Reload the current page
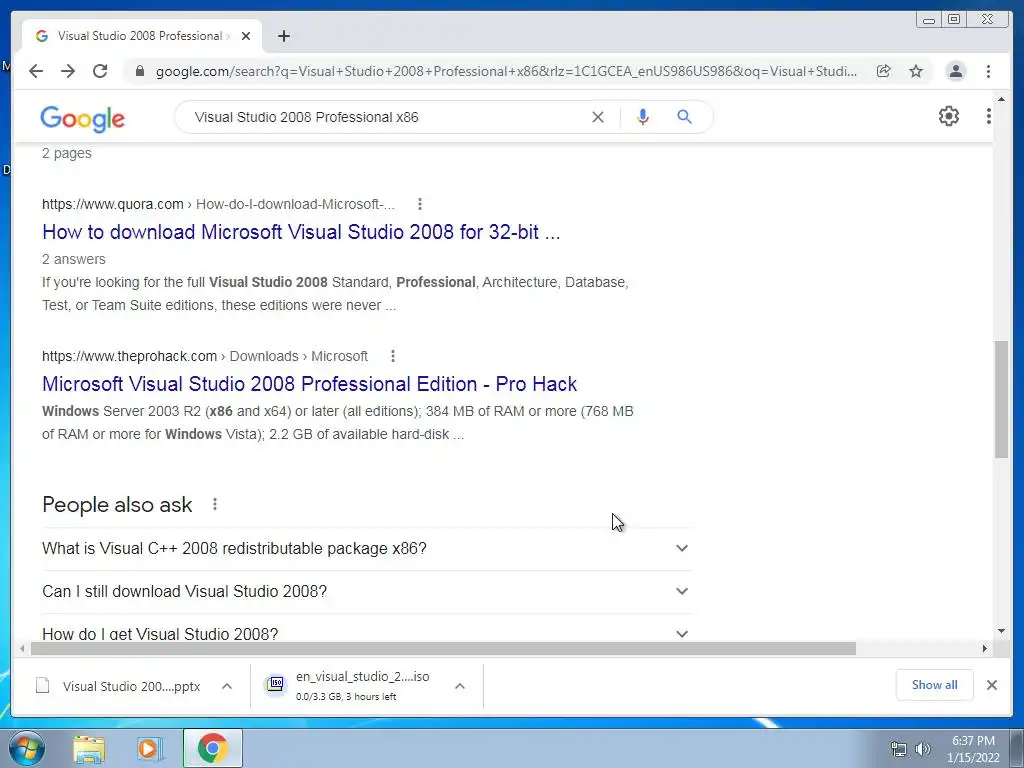Image resolution: width=1024 pixels, height=768 pixels. pos(100,71)
